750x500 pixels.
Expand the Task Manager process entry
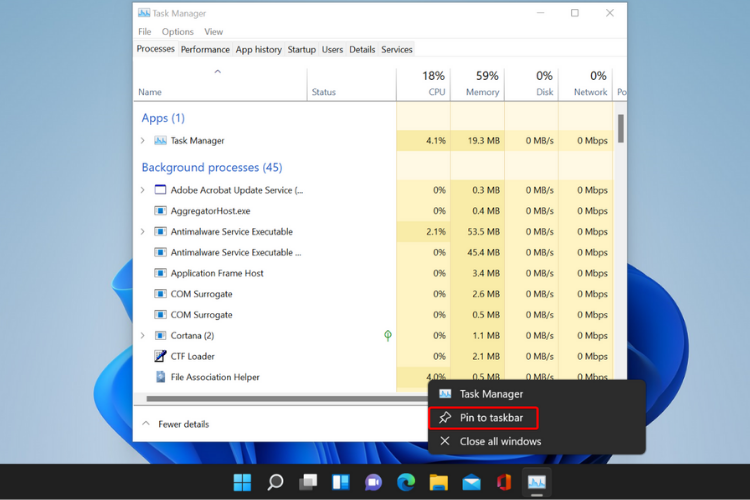[143, 141]
